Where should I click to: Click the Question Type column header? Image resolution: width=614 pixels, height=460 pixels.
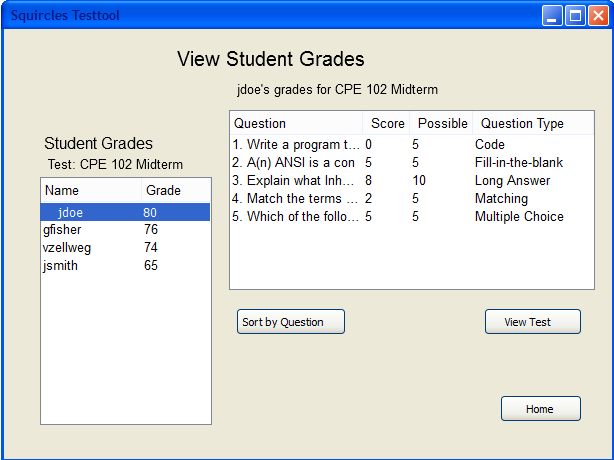click(522, 124)
